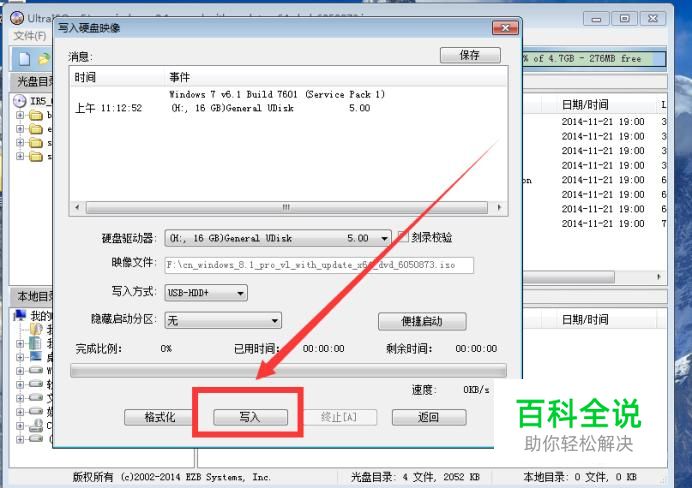Expand the C optical drive node
692x488 pixels.
pos(20,426)
